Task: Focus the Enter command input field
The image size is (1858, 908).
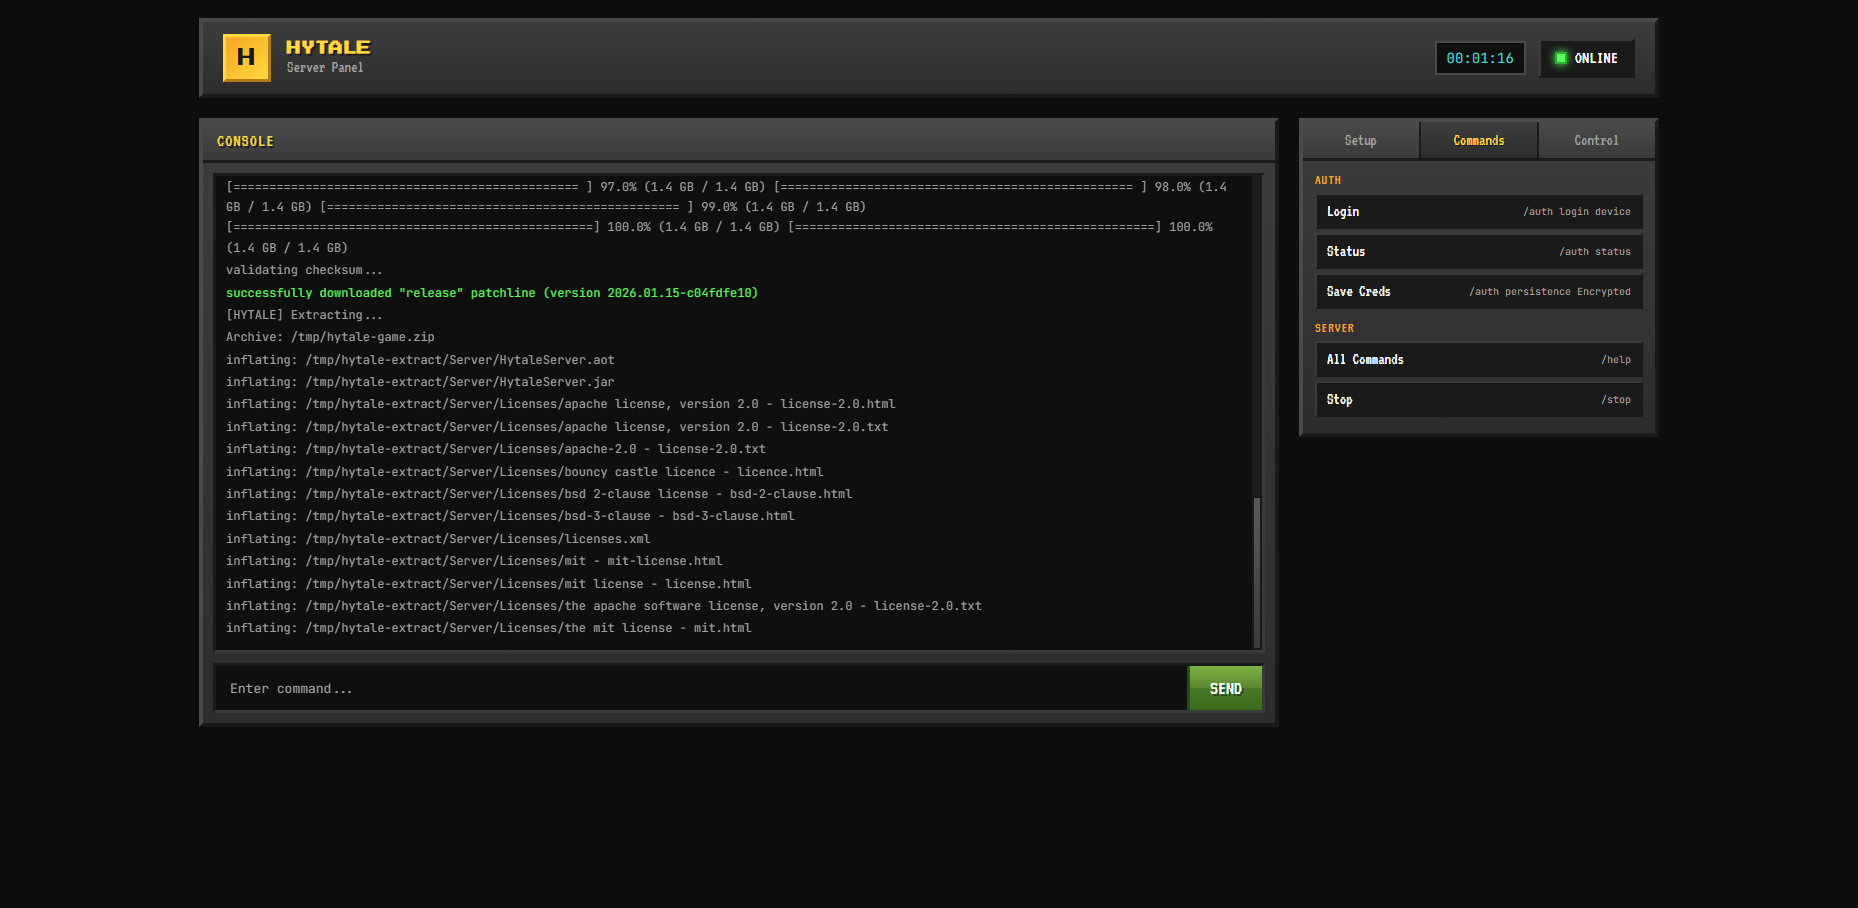Action: 700,689
